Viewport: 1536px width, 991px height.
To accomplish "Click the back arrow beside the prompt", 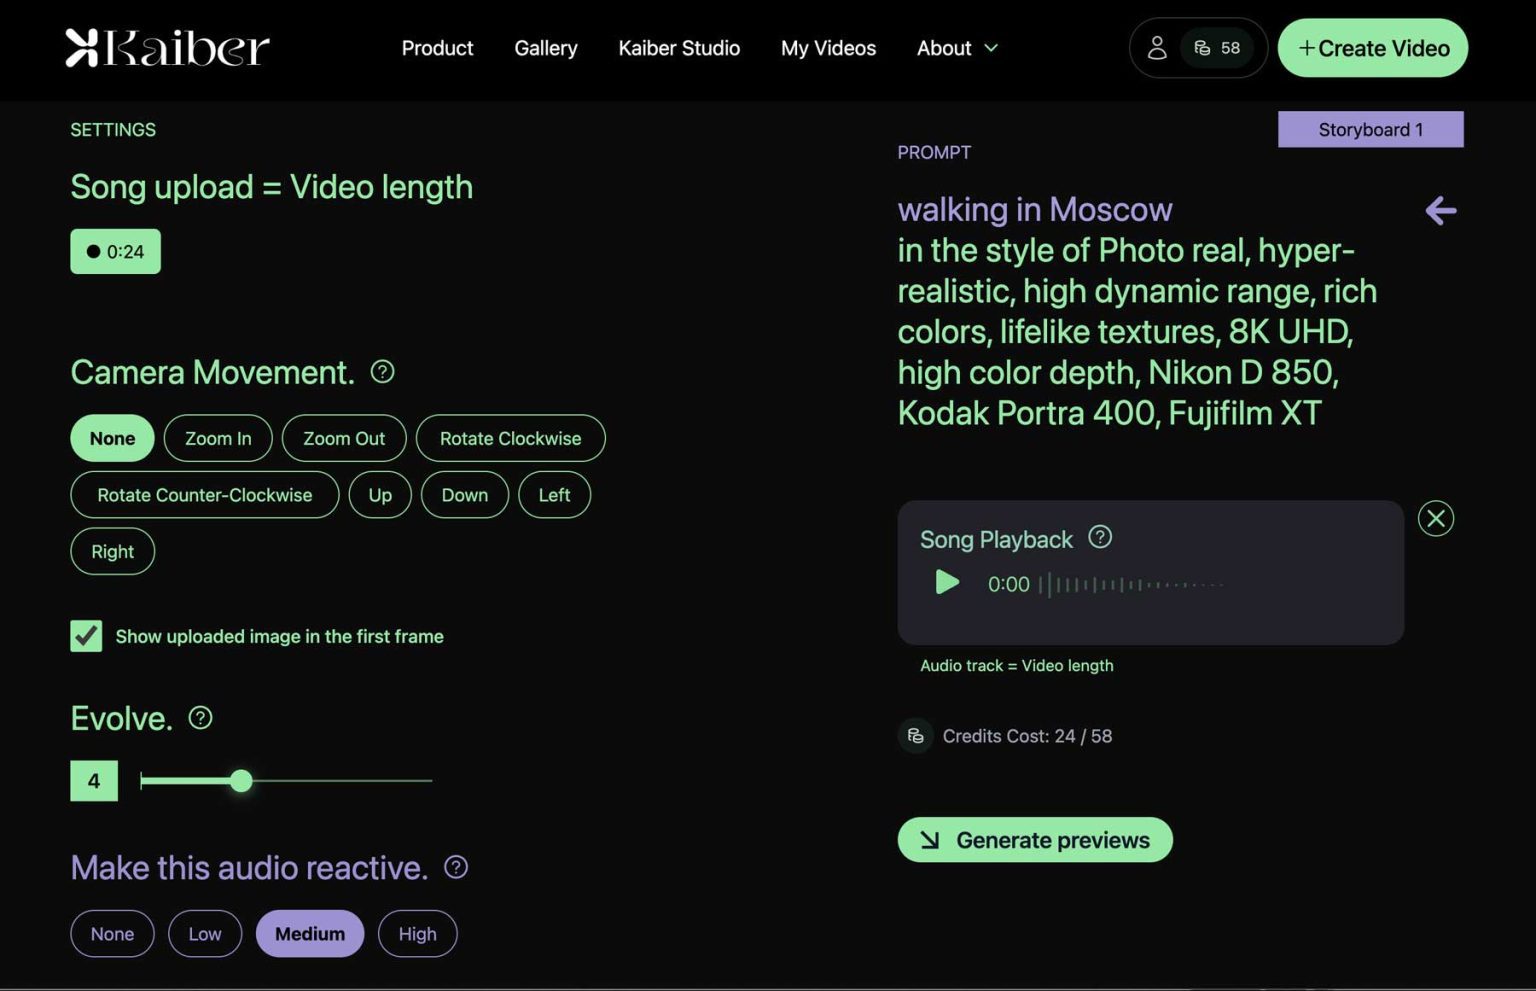I will 1440,211.
